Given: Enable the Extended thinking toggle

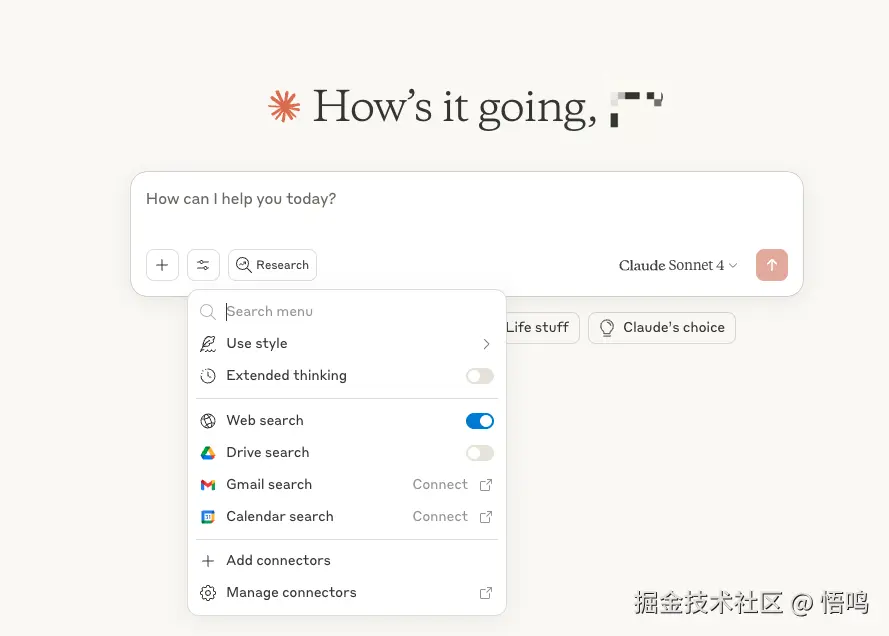Looking at the screenshot, I should click(x=480, y=376).
